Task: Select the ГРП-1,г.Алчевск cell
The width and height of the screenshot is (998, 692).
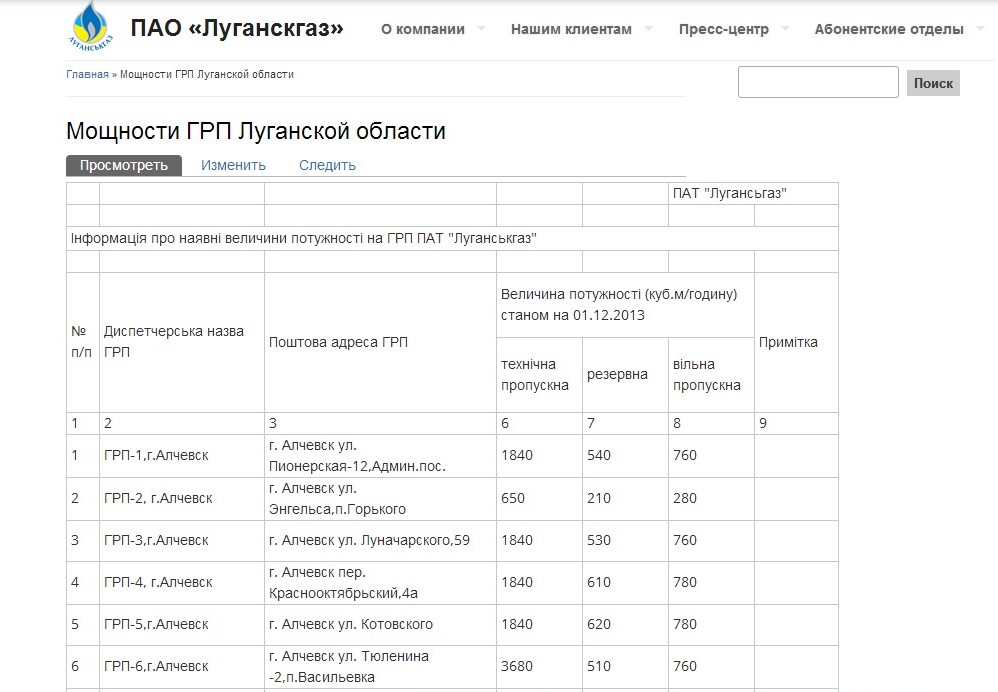Action: click(181, 456)
